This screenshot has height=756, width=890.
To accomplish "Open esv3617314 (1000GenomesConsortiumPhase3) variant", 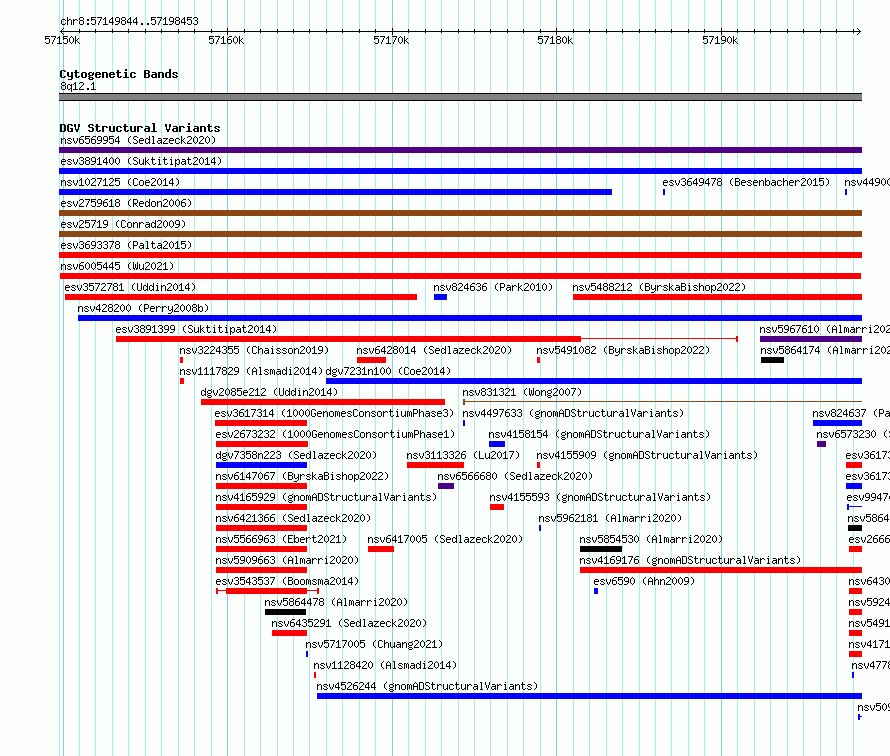I will (334, 413).
